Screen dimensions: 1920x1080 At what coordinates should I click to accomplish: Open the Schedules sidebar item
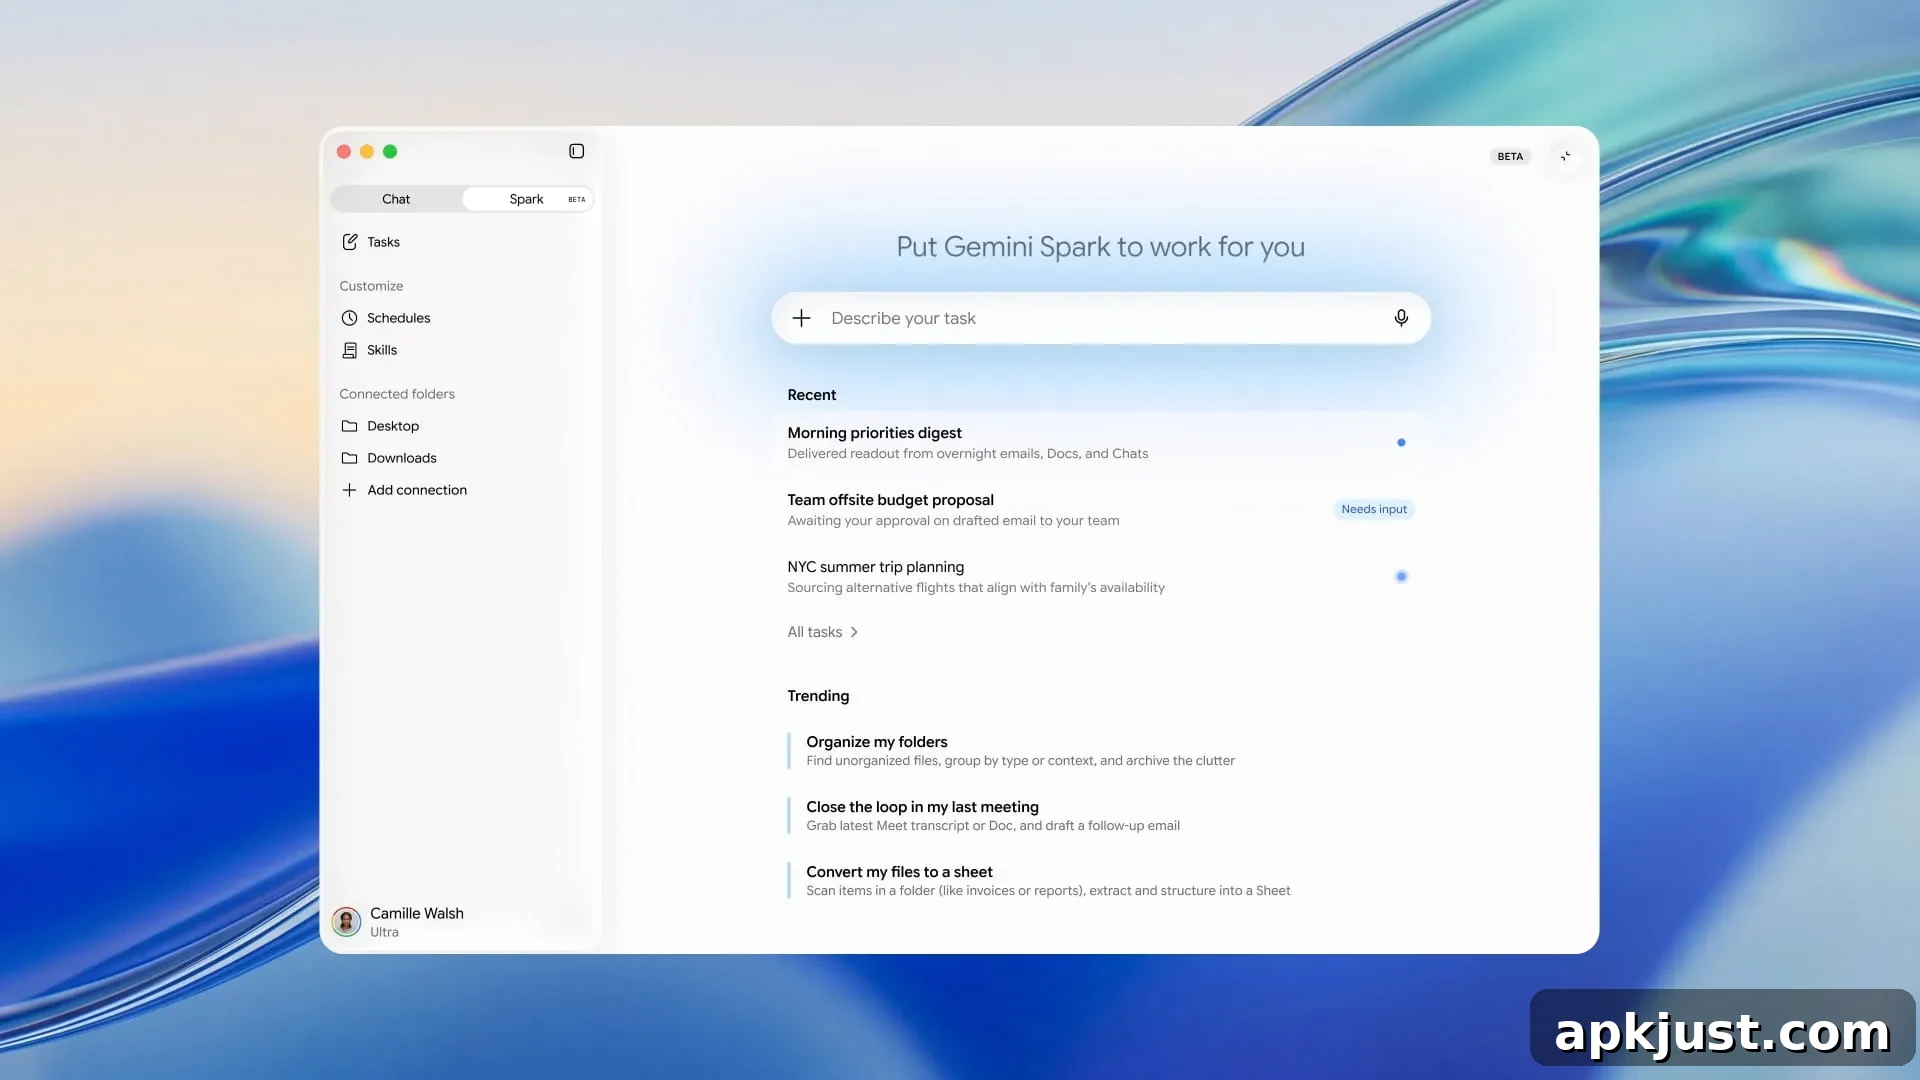coord(398,318)
